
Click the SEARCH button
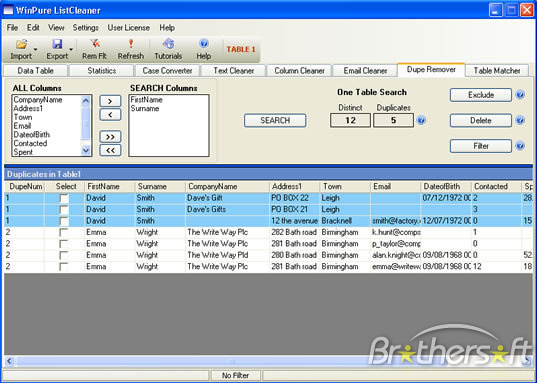(275, 121)
